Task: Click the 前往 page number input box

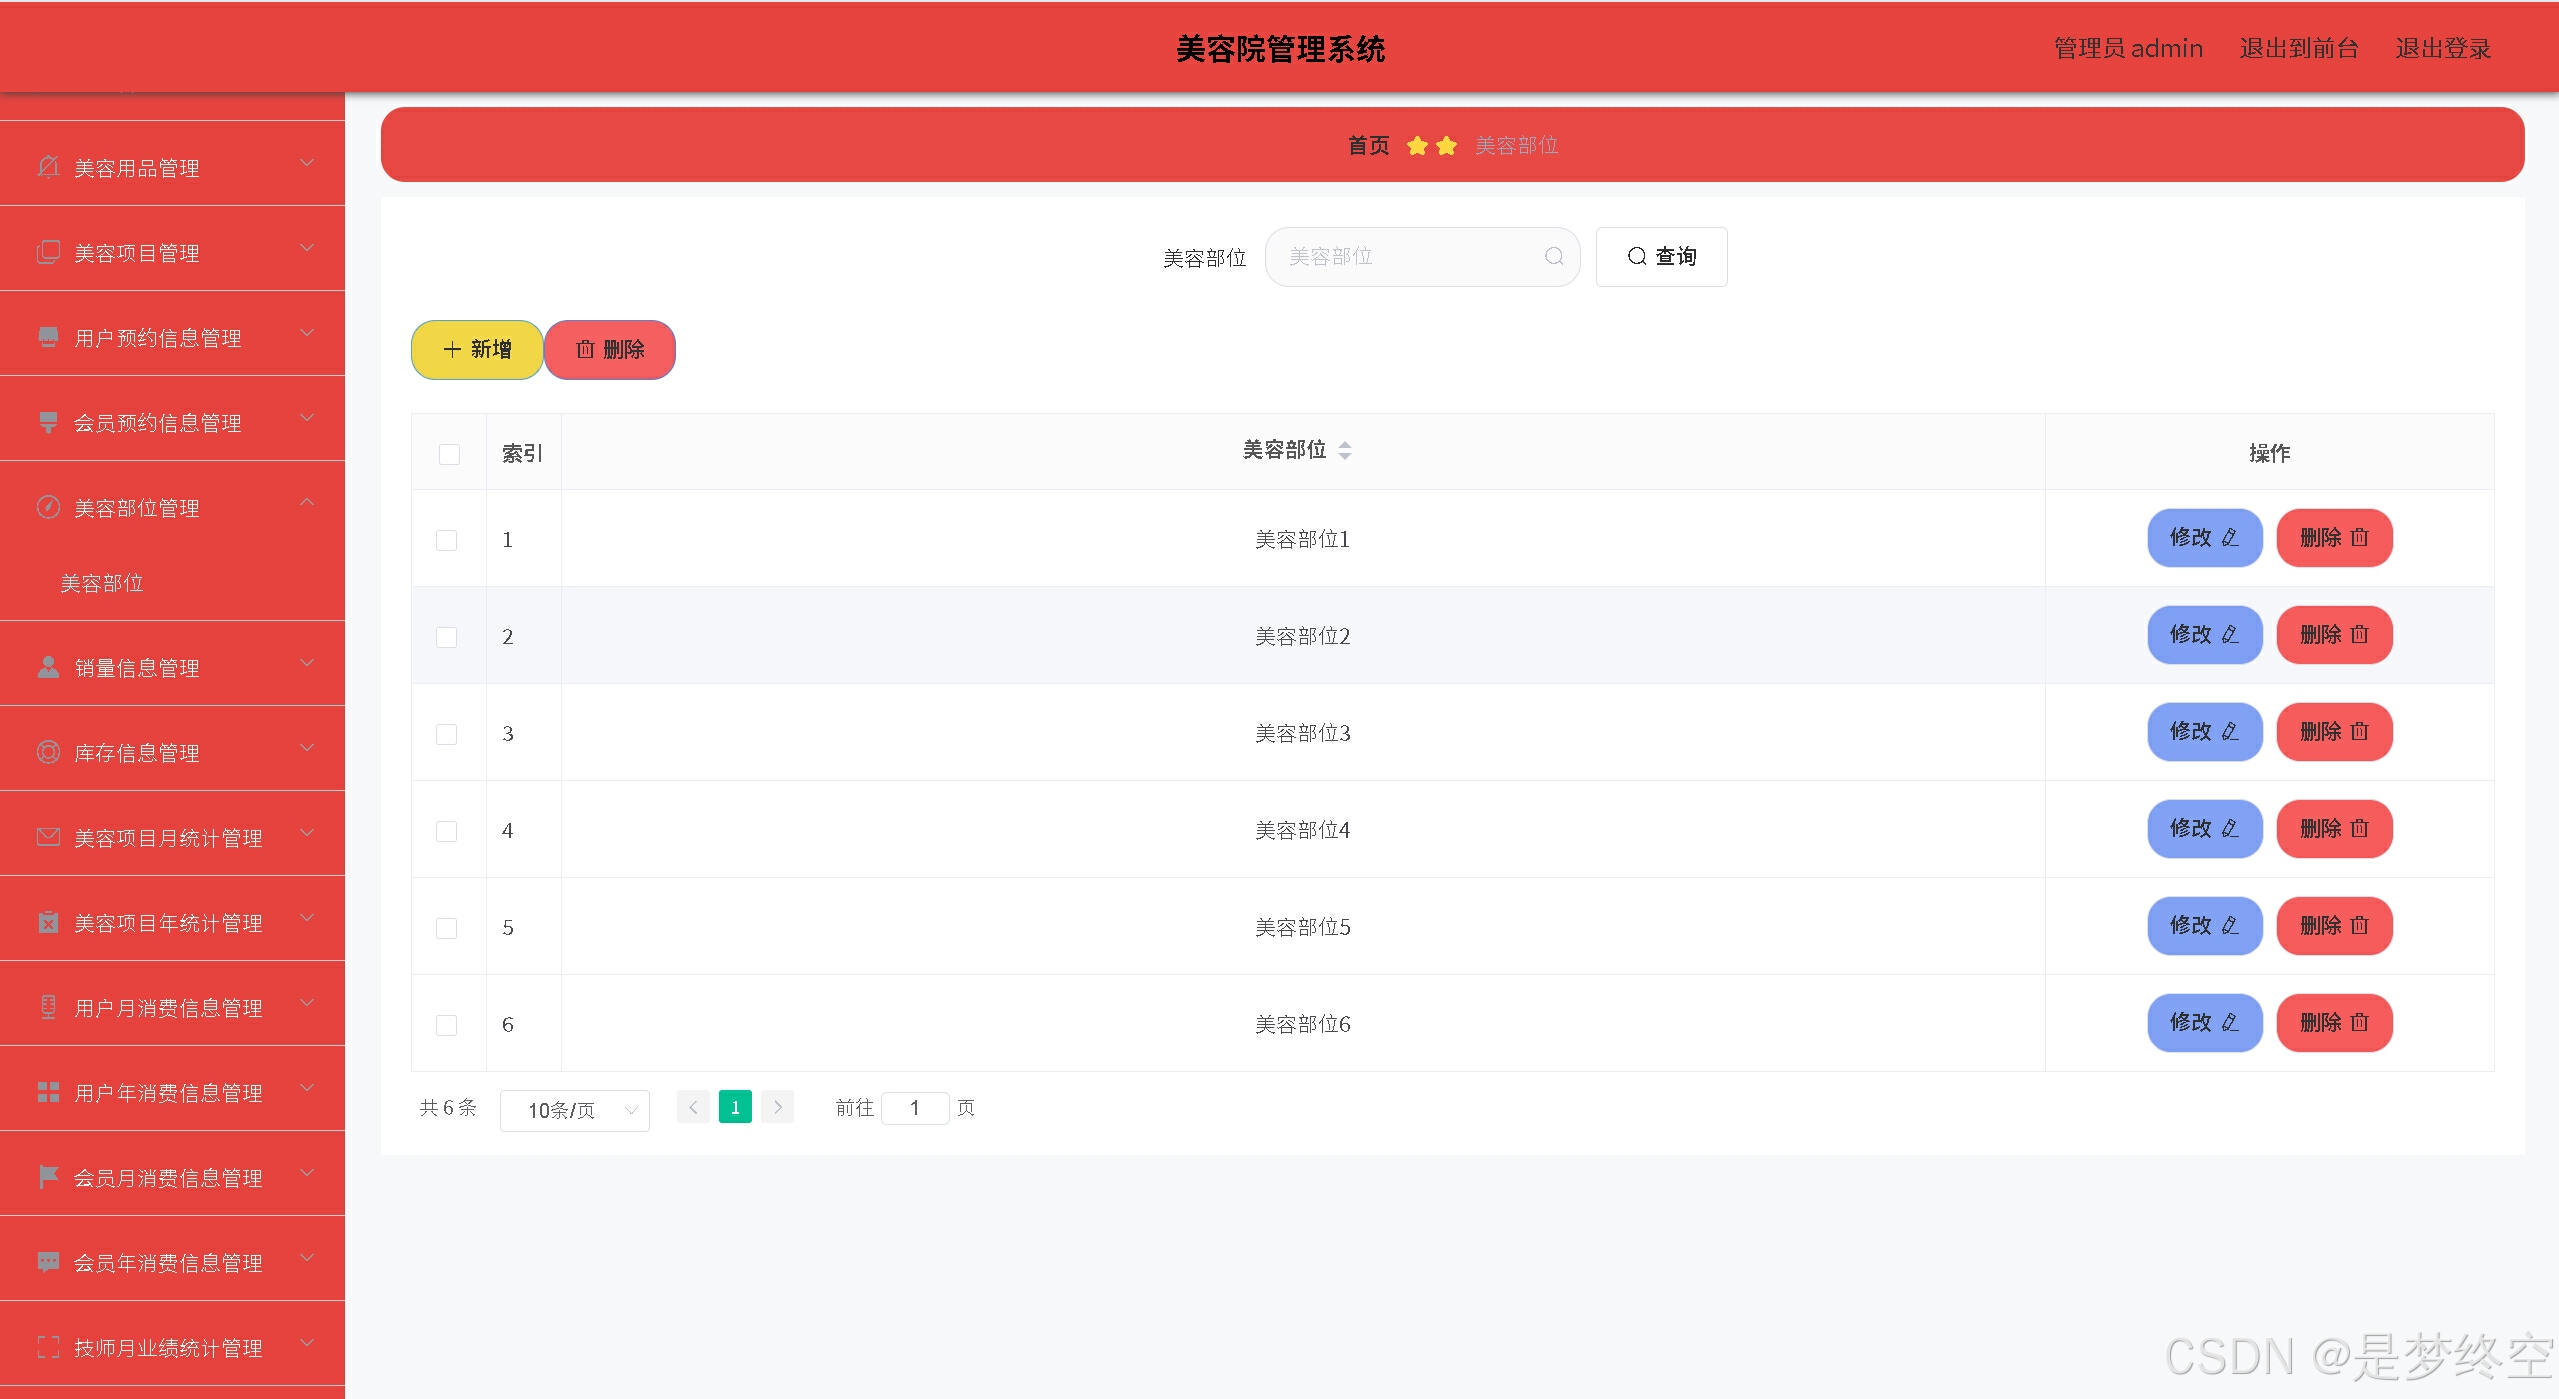Action: [x=914, y=1108]
